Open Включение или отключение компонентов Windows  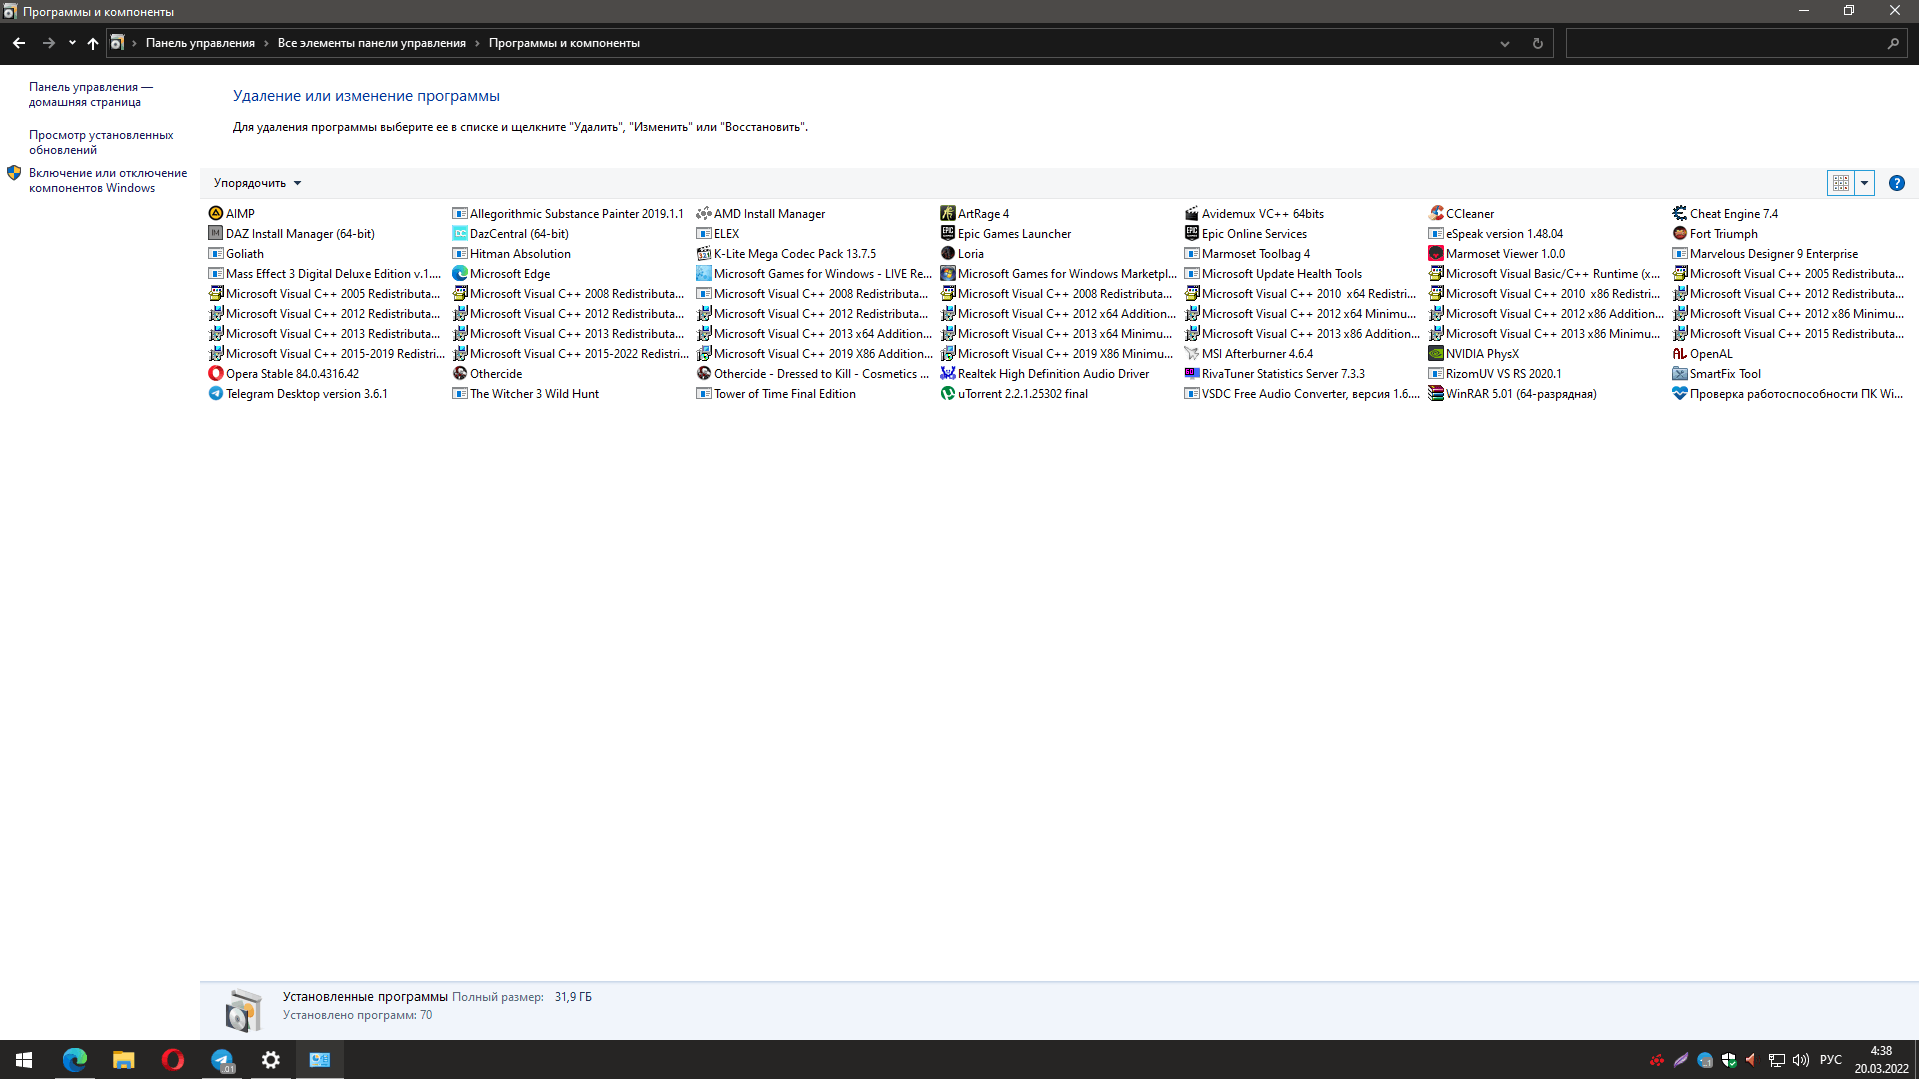tap(107, 180)
